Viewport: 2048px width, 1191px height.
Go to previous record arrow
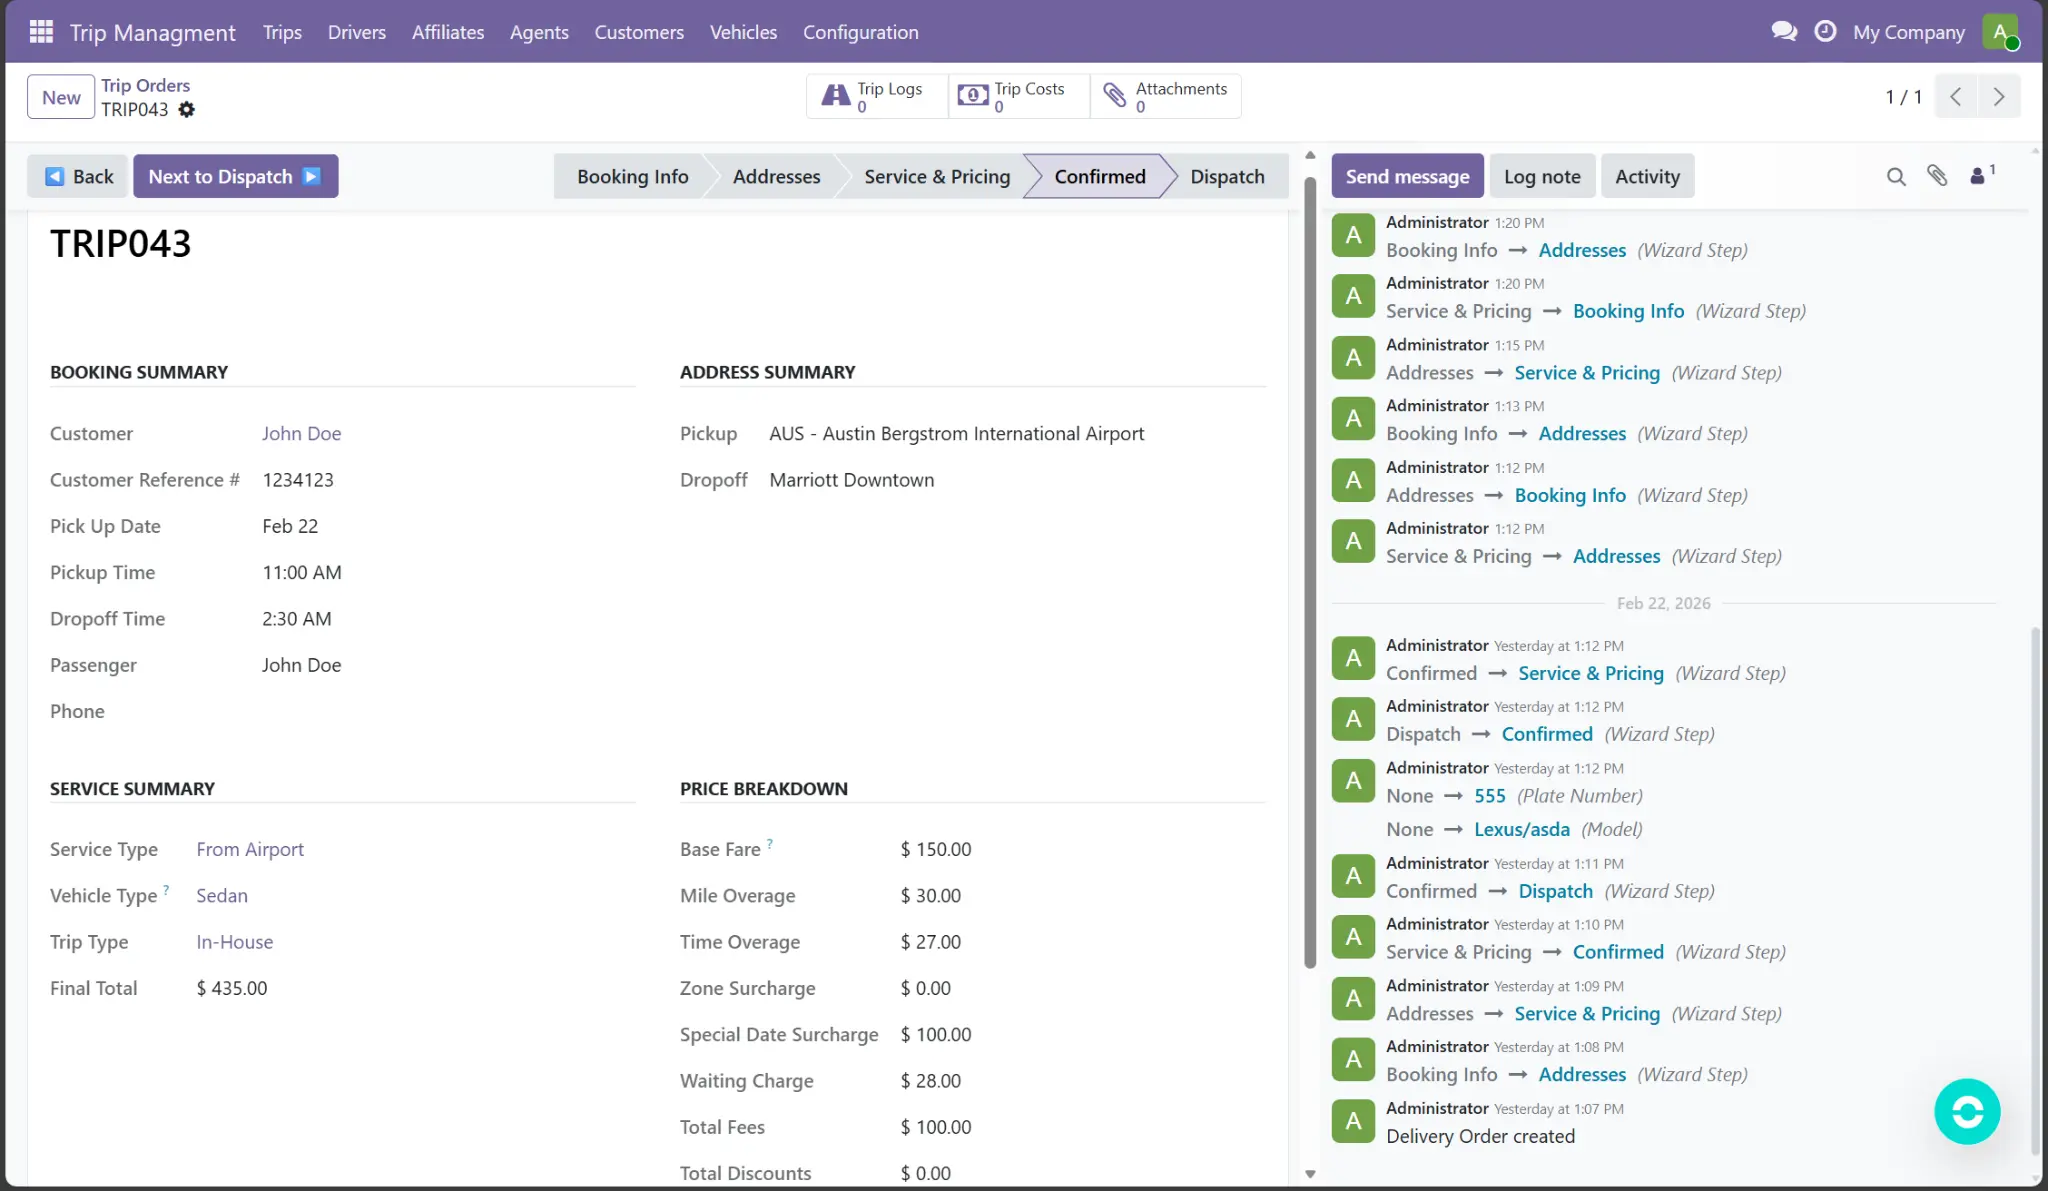(1956, 97)
